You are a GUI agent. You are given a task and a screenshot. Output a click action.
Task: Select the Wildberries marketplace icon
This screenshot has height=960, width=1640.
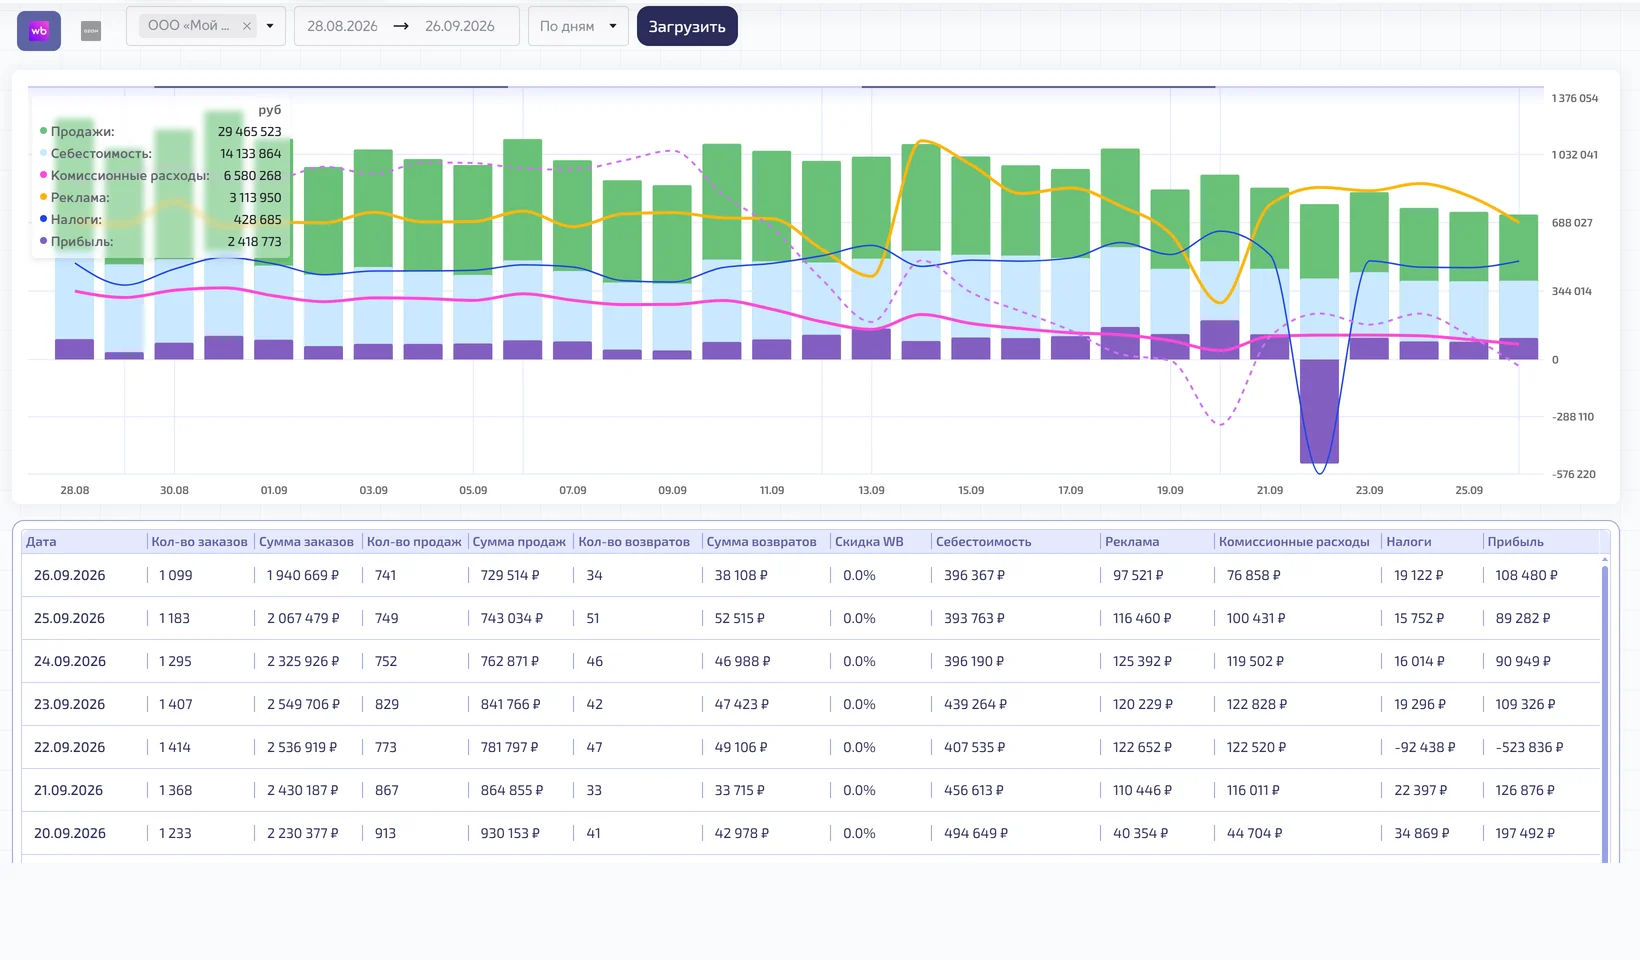pyautogui.click(x=39, y=30)
